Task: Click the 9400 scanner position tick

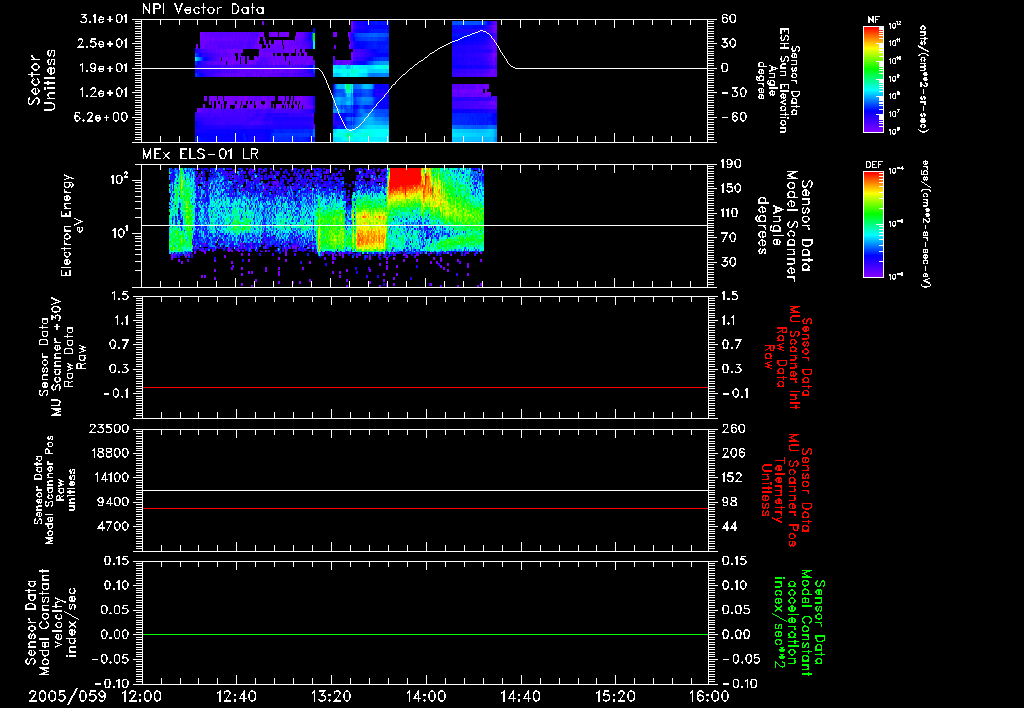Action: (114, 502)
